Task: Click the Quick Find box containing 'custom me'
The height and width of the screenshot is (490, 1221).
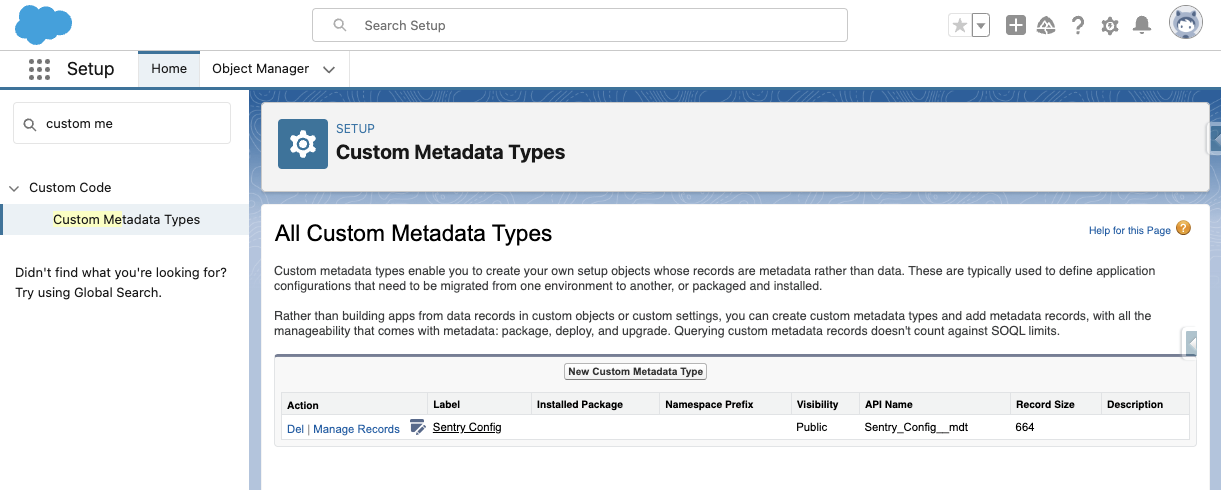Action: (122, 123)
